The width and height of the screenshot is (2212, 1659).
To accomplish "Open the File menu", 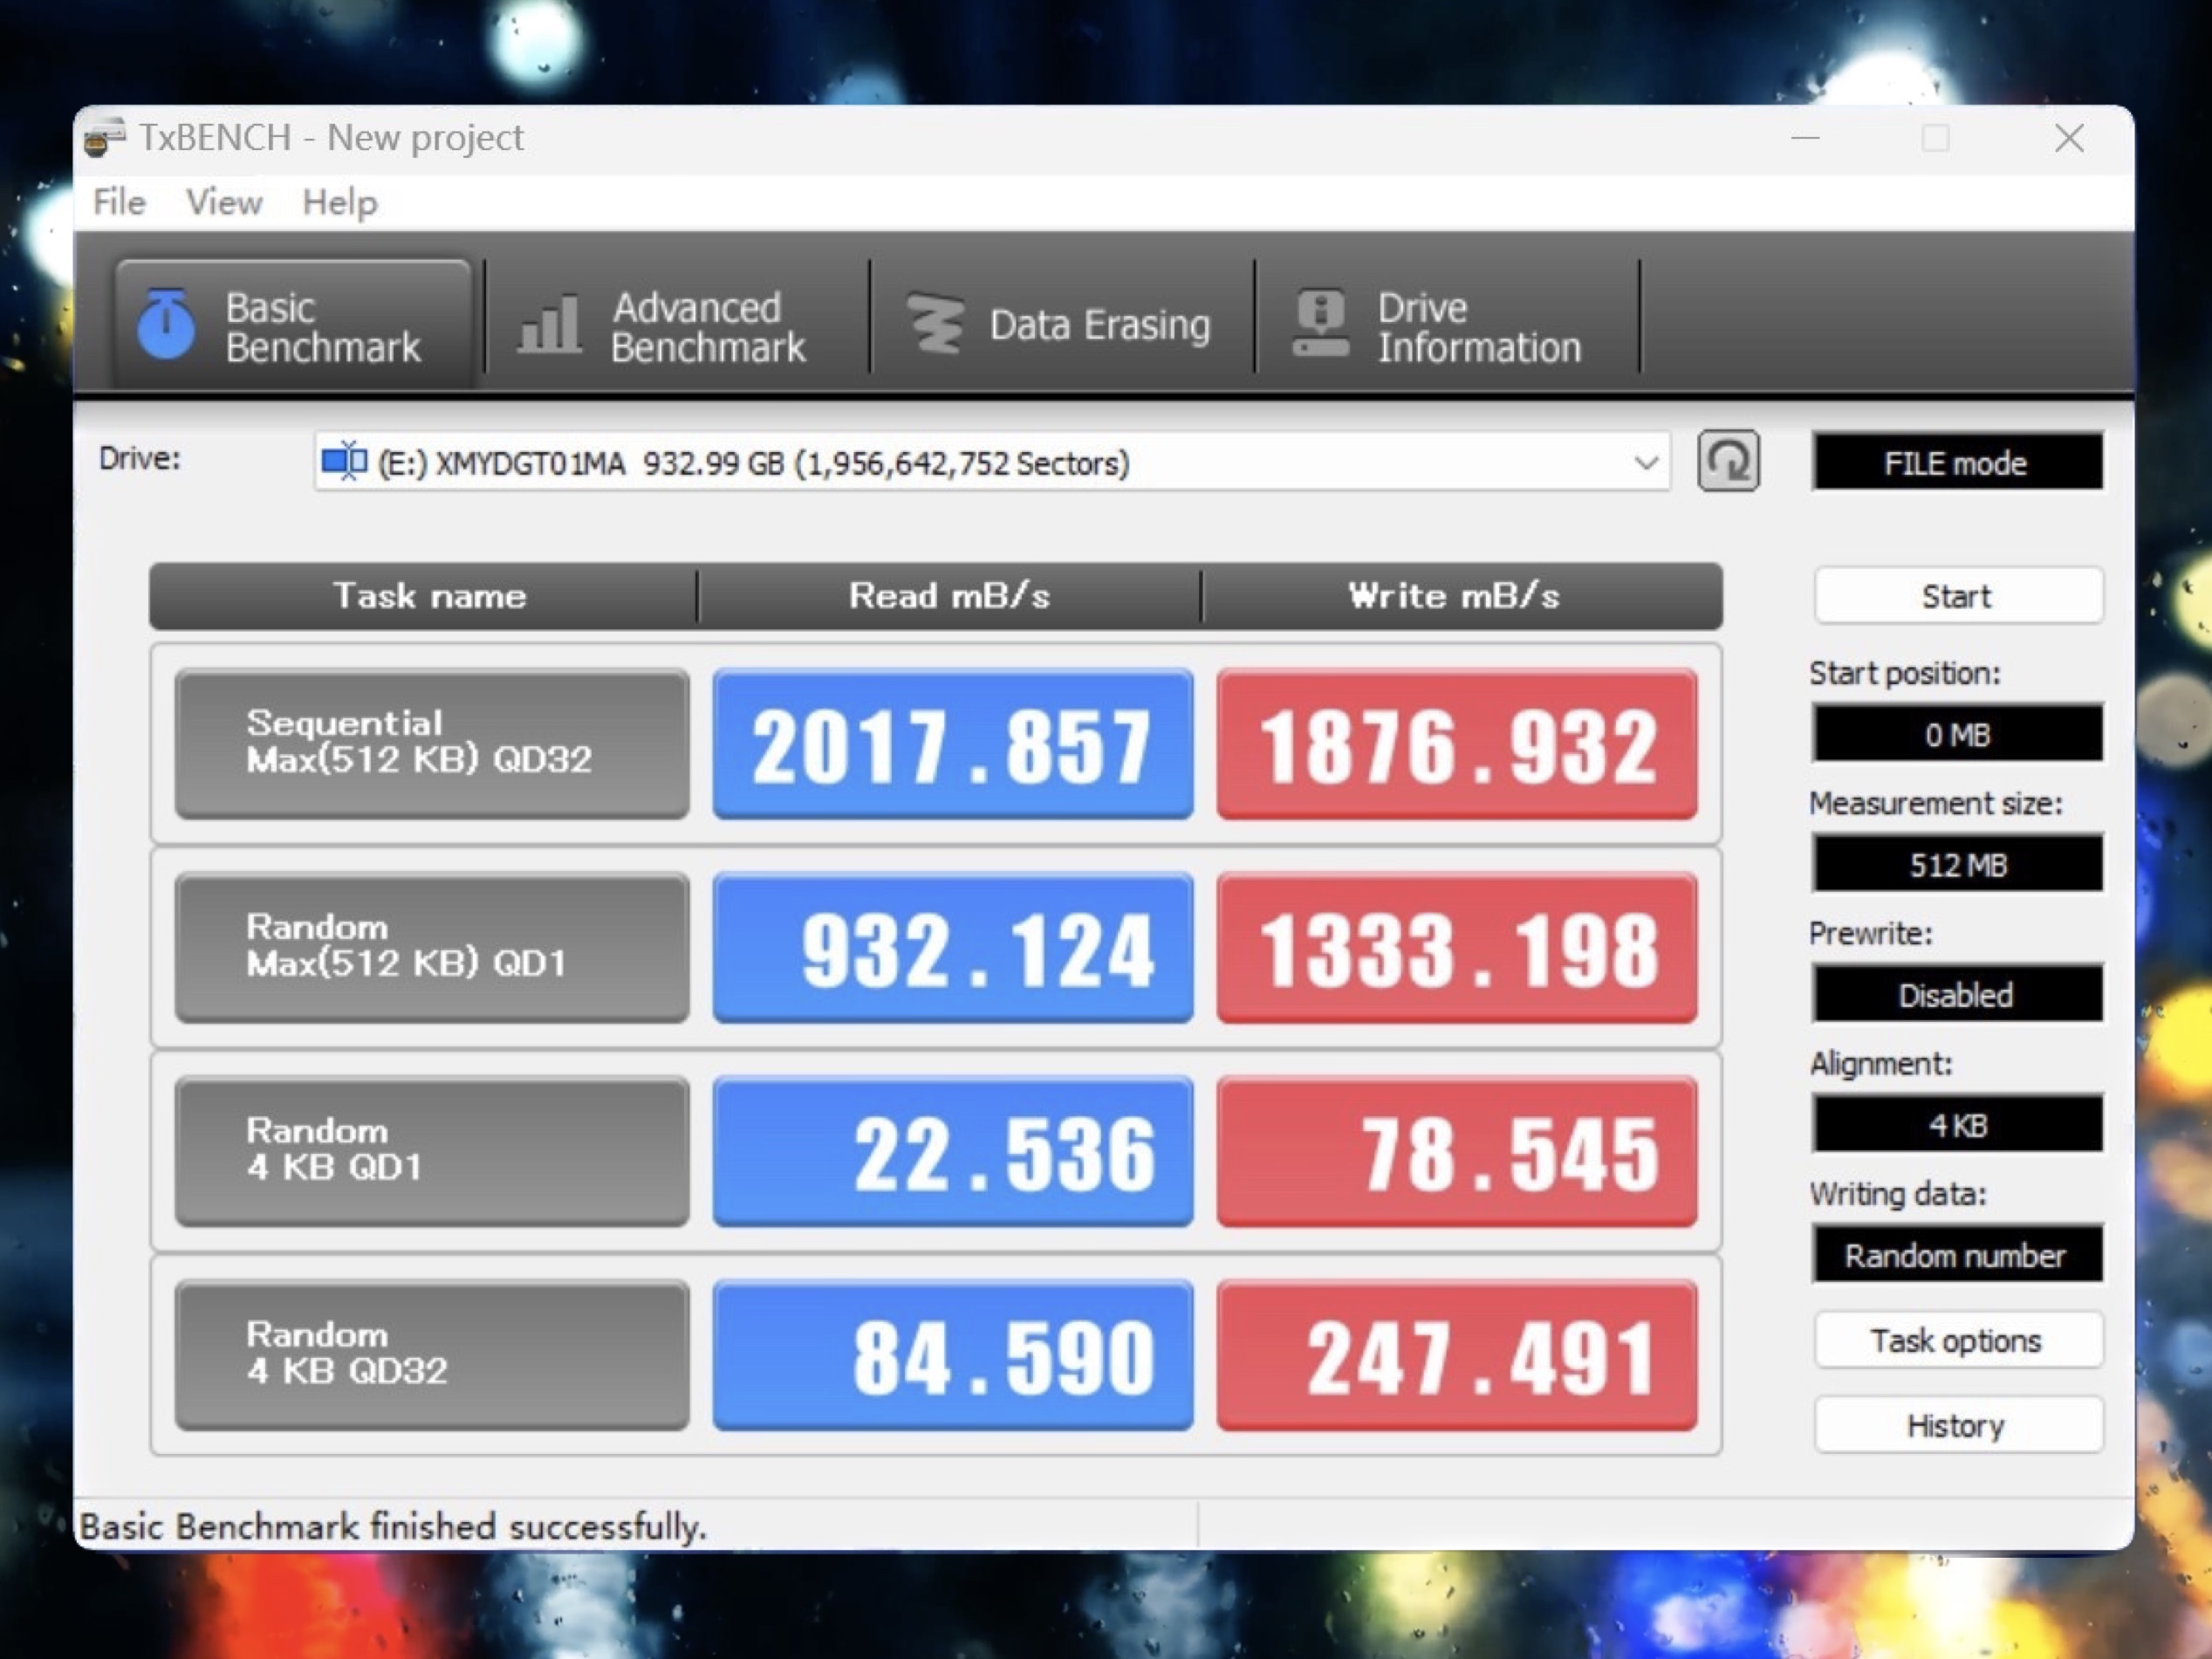I will (x=119, y=203).
